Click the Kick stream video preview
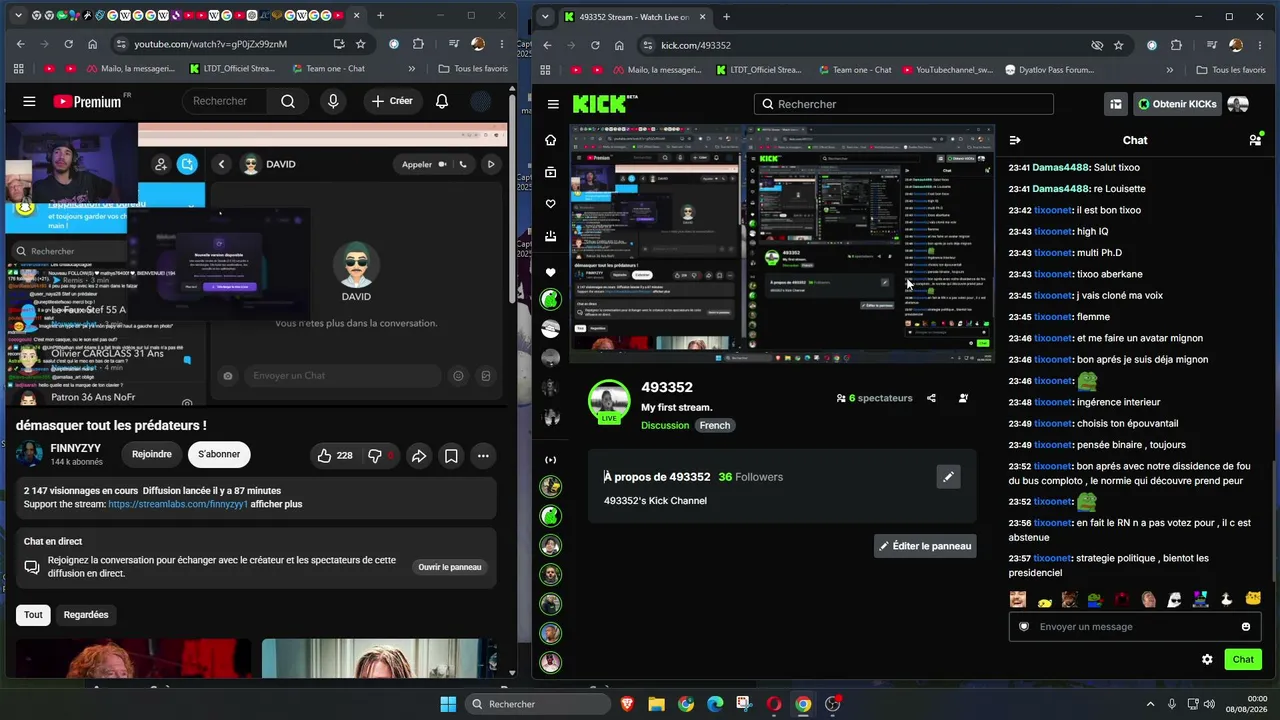This screenshot has height=720, width=1280. (782, 244)
